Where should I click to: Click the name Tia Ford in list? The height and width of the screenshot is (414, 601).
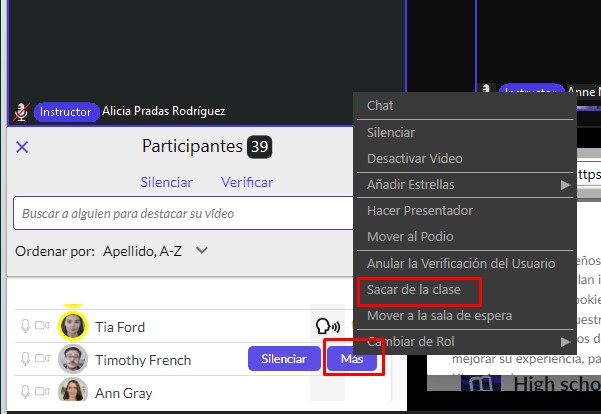coord(120,327)
